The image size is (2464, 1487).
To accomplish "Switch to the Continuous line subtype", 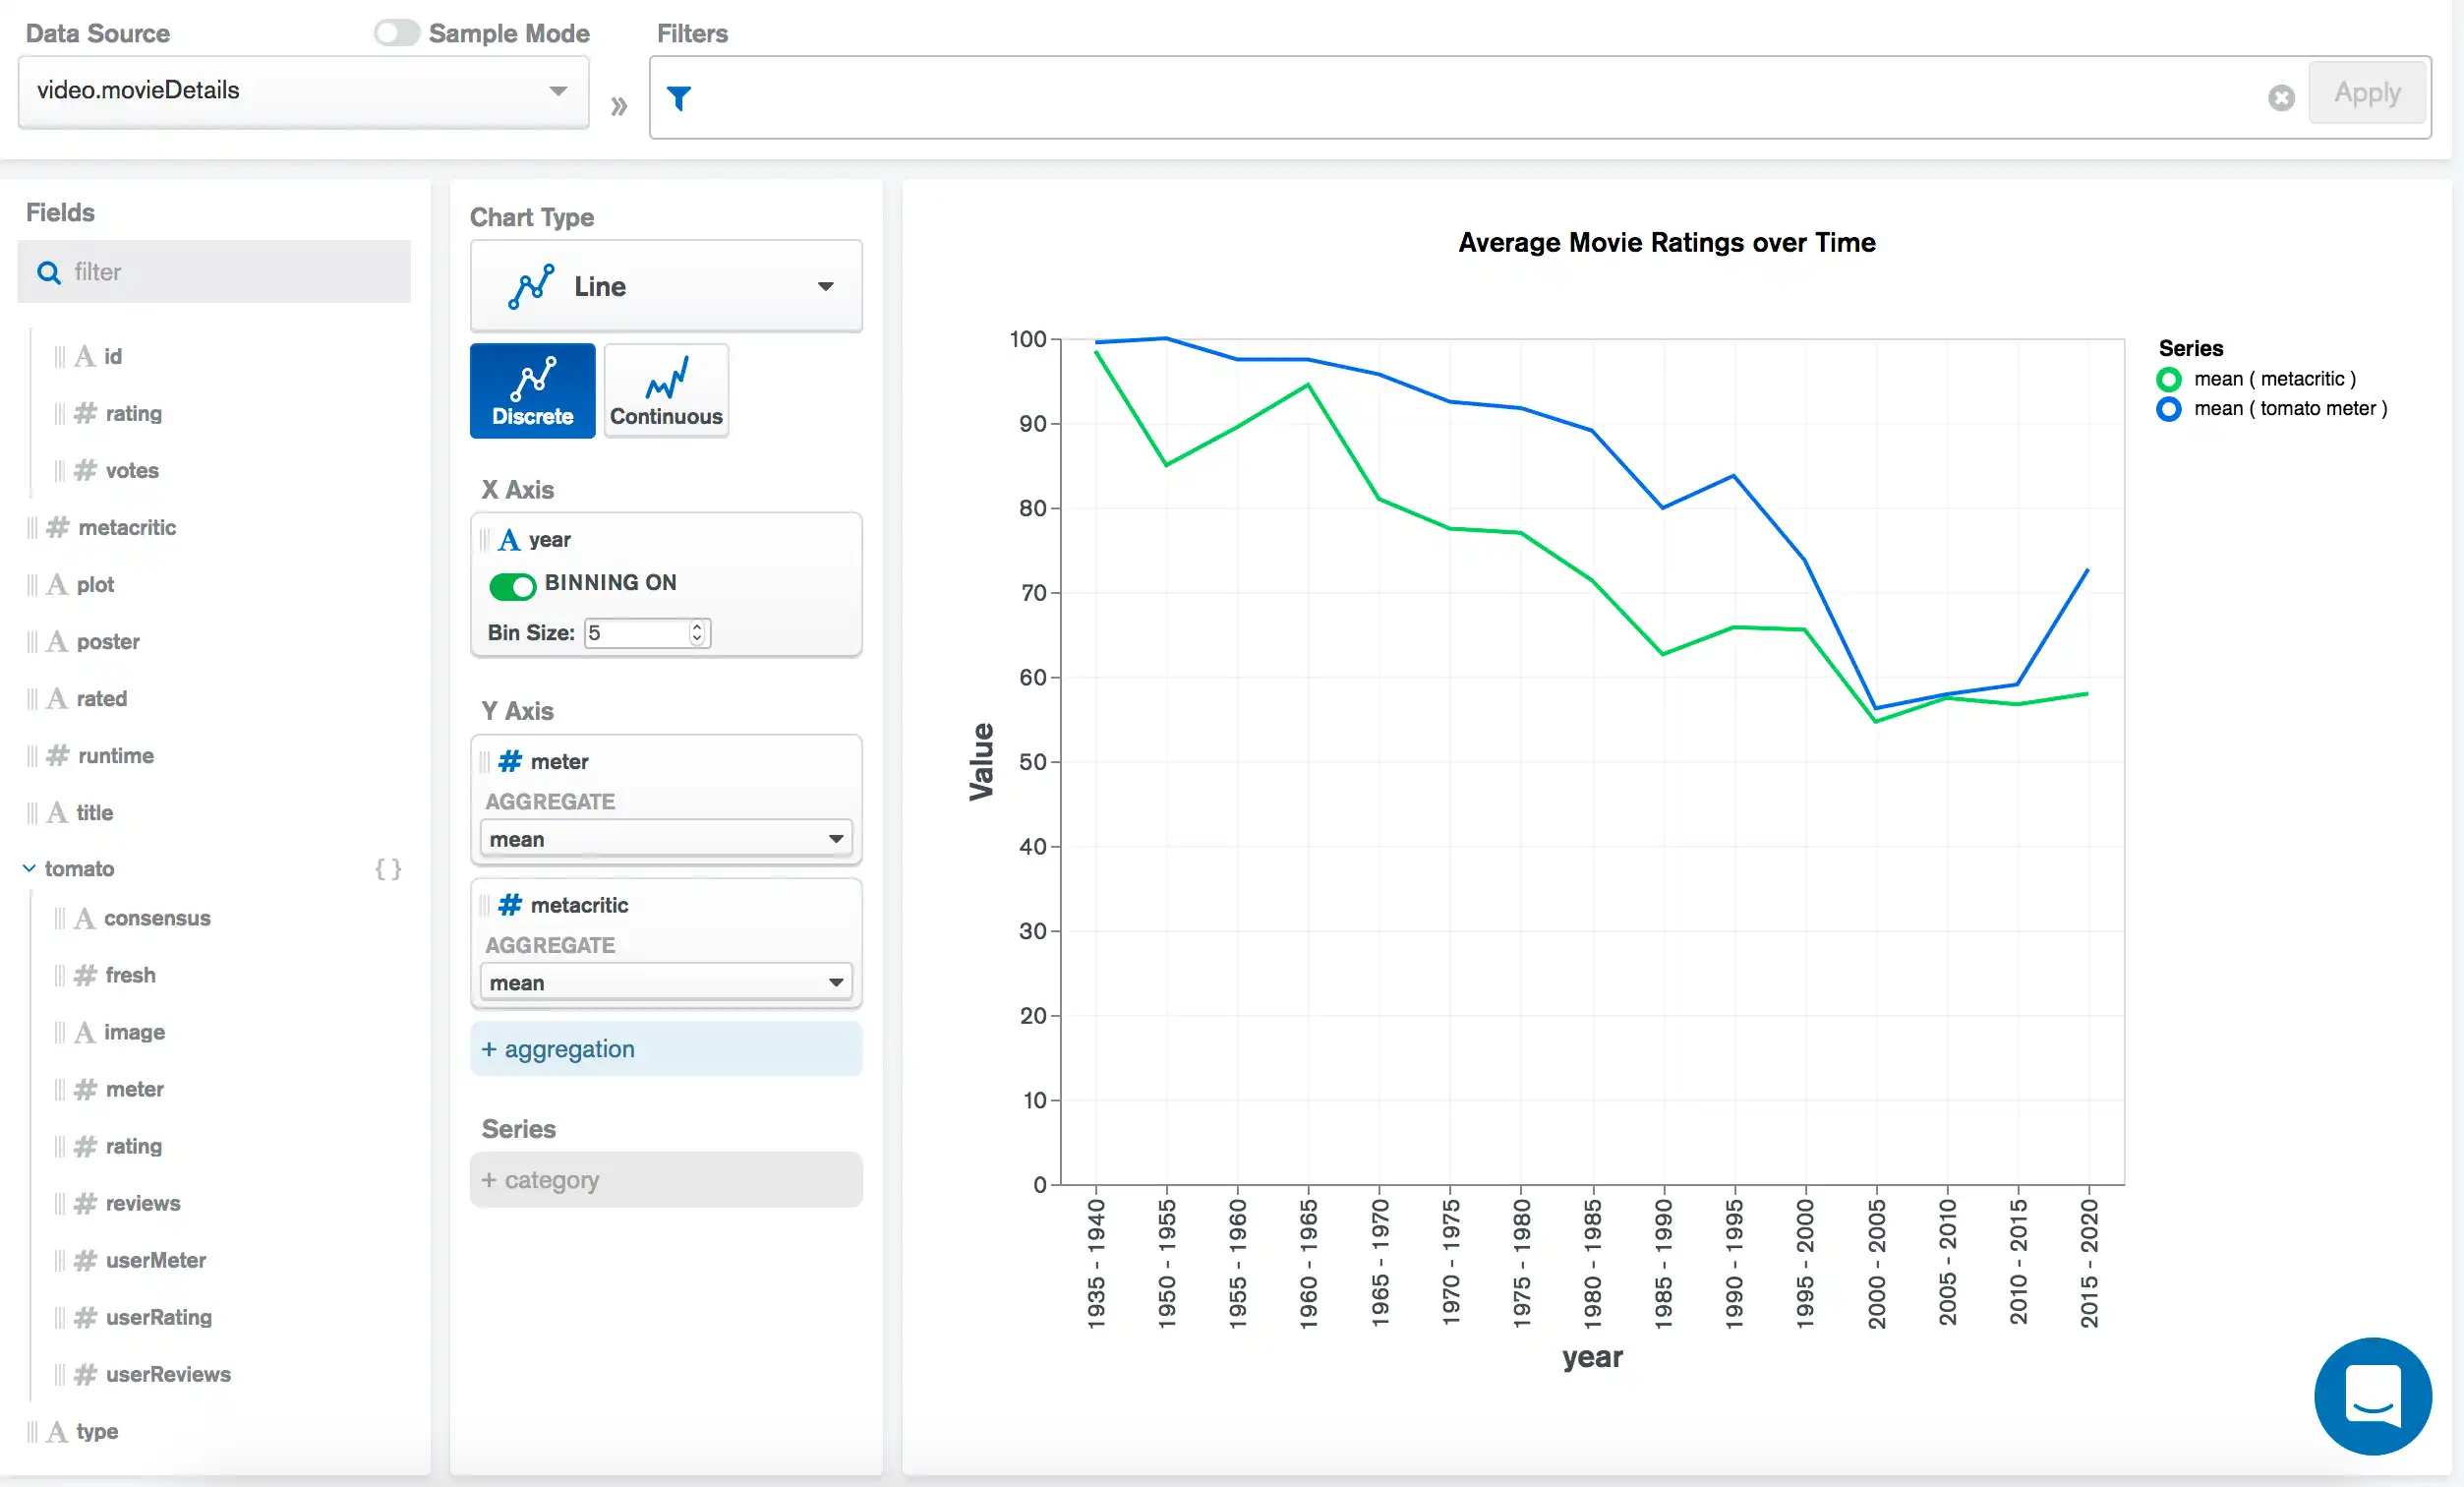I will [666, 391].
